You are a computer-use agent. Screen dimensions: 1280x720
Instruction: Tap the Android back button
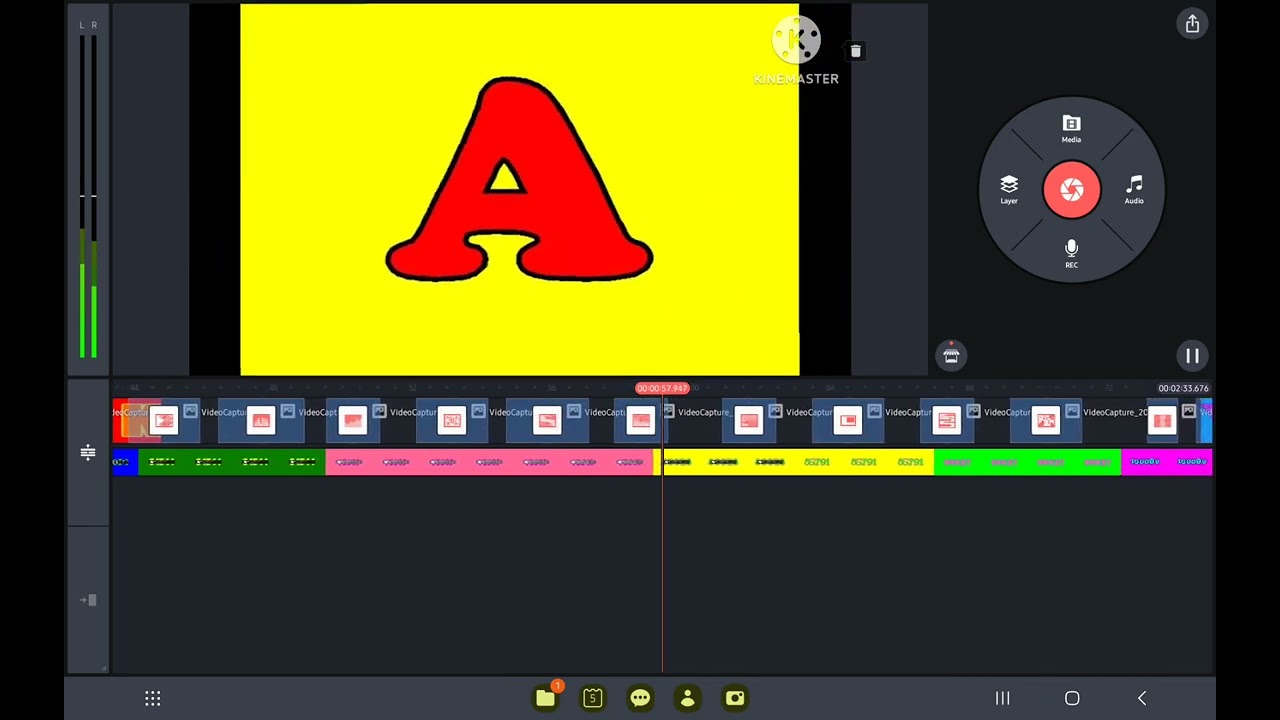tap(1142, 698)
